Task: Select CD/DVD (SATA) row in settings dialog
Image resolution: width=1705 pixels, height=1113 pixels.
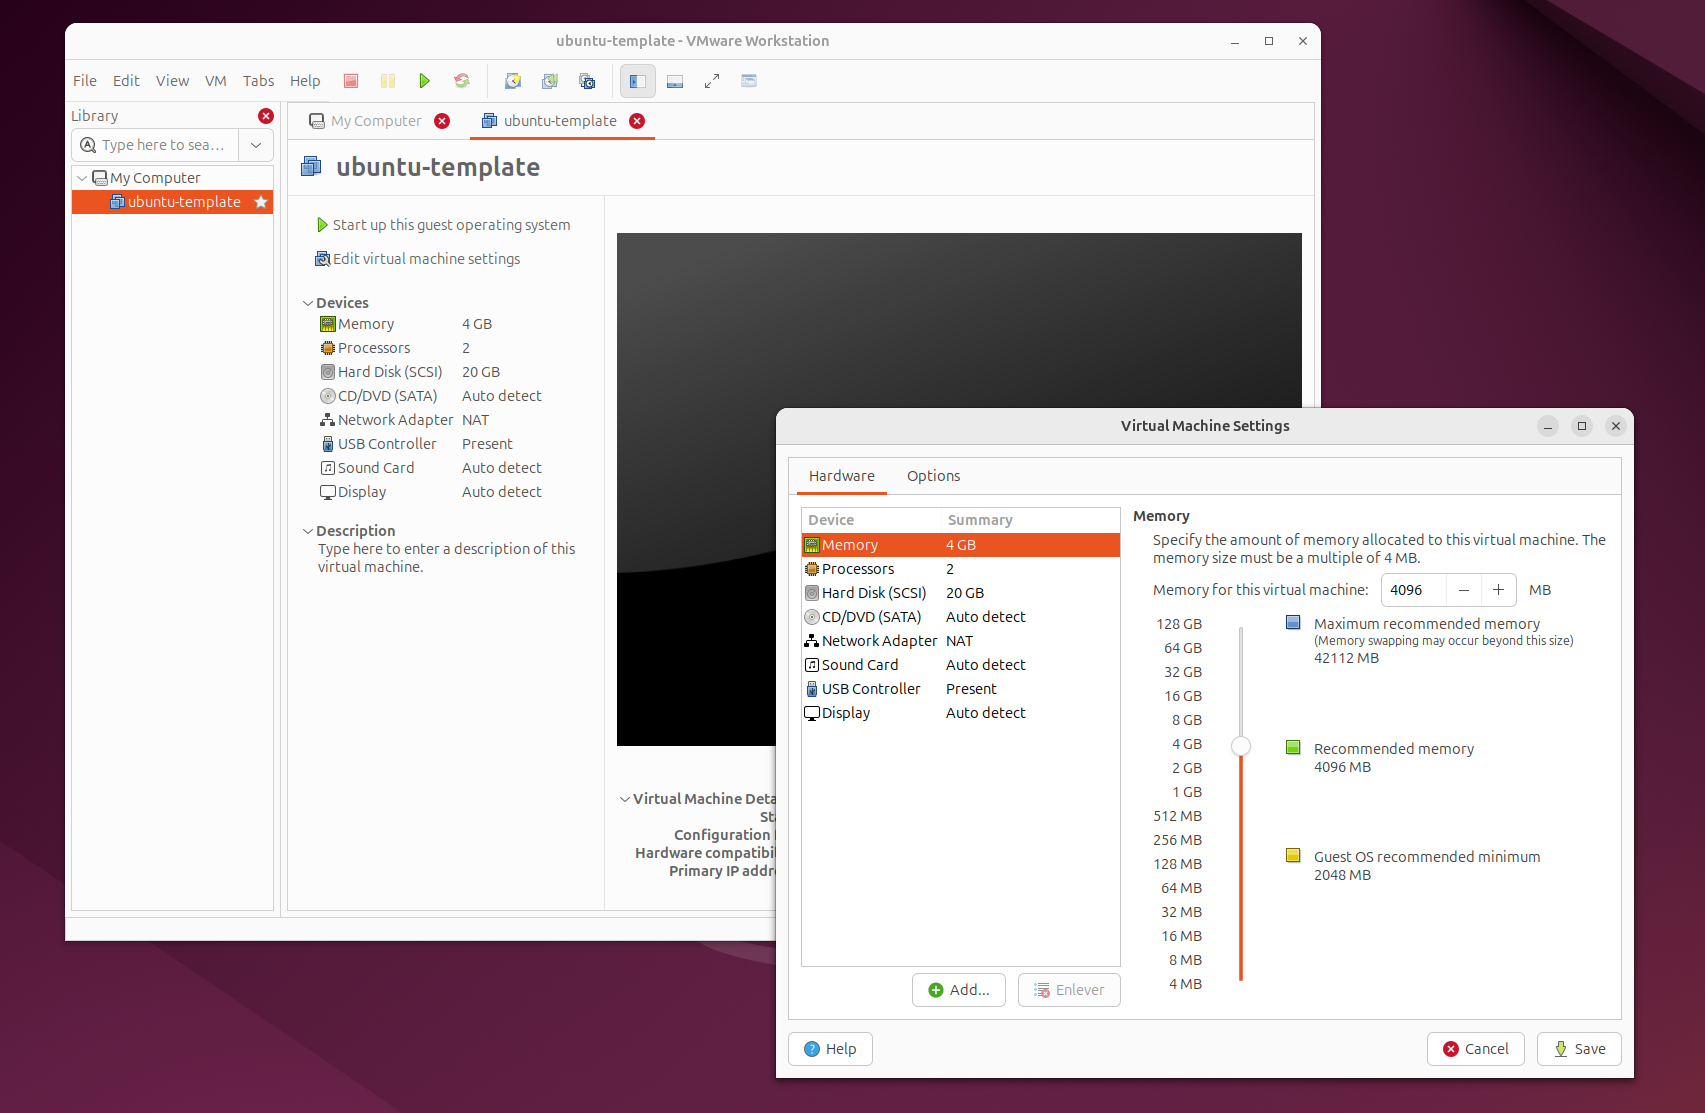Action: [960, 617]
